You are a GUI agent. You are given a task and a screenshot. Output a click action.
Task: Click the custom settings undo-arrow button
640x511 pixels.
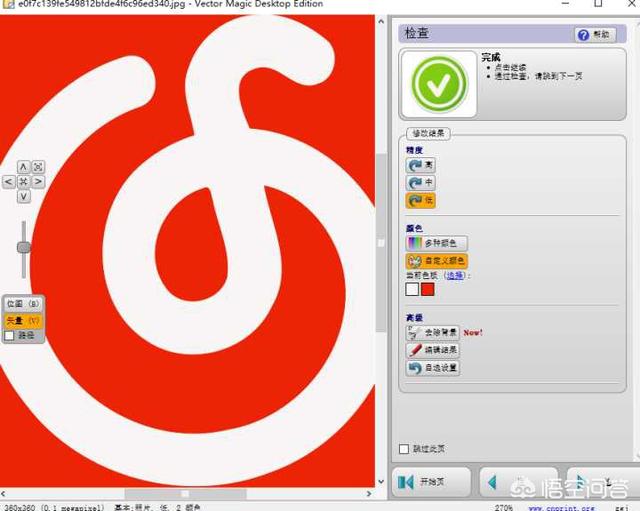(x=432, y=368)
